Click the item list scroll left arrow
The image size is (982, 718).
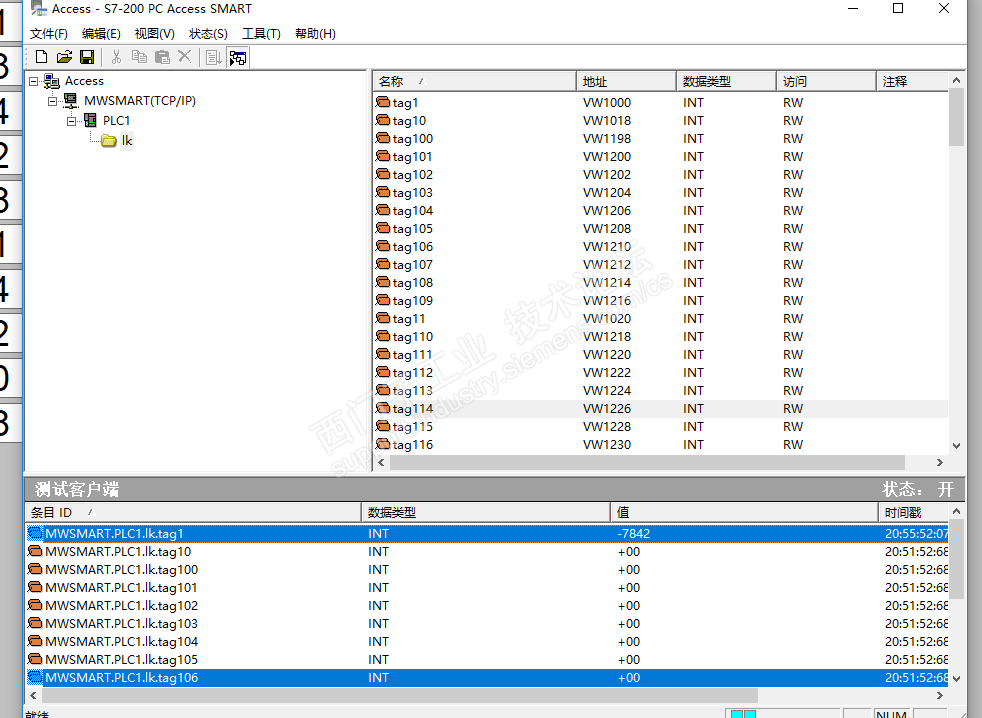pyautogui.click(x=381, y=462)
